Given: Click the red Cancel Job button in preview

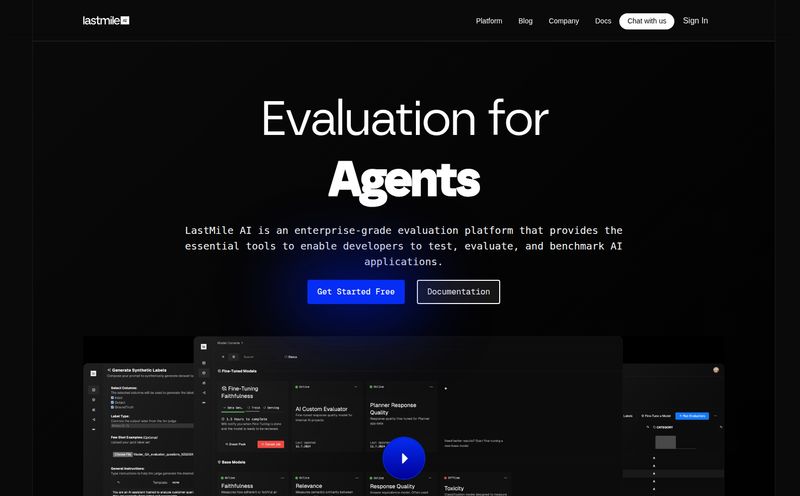Looking at the screenshot, I should (270, 444).
